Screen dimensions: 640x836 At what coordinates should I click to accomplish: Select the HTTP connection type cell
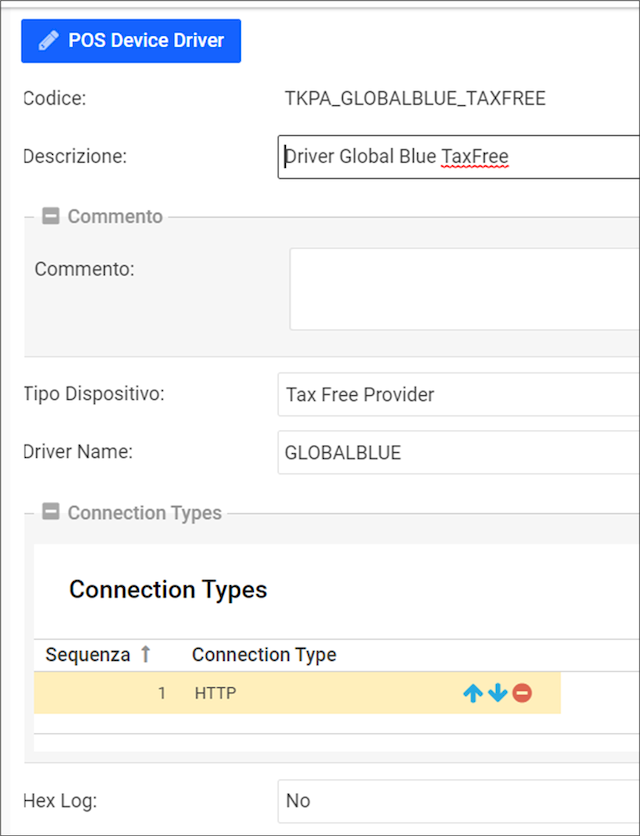tap(216, 693)
